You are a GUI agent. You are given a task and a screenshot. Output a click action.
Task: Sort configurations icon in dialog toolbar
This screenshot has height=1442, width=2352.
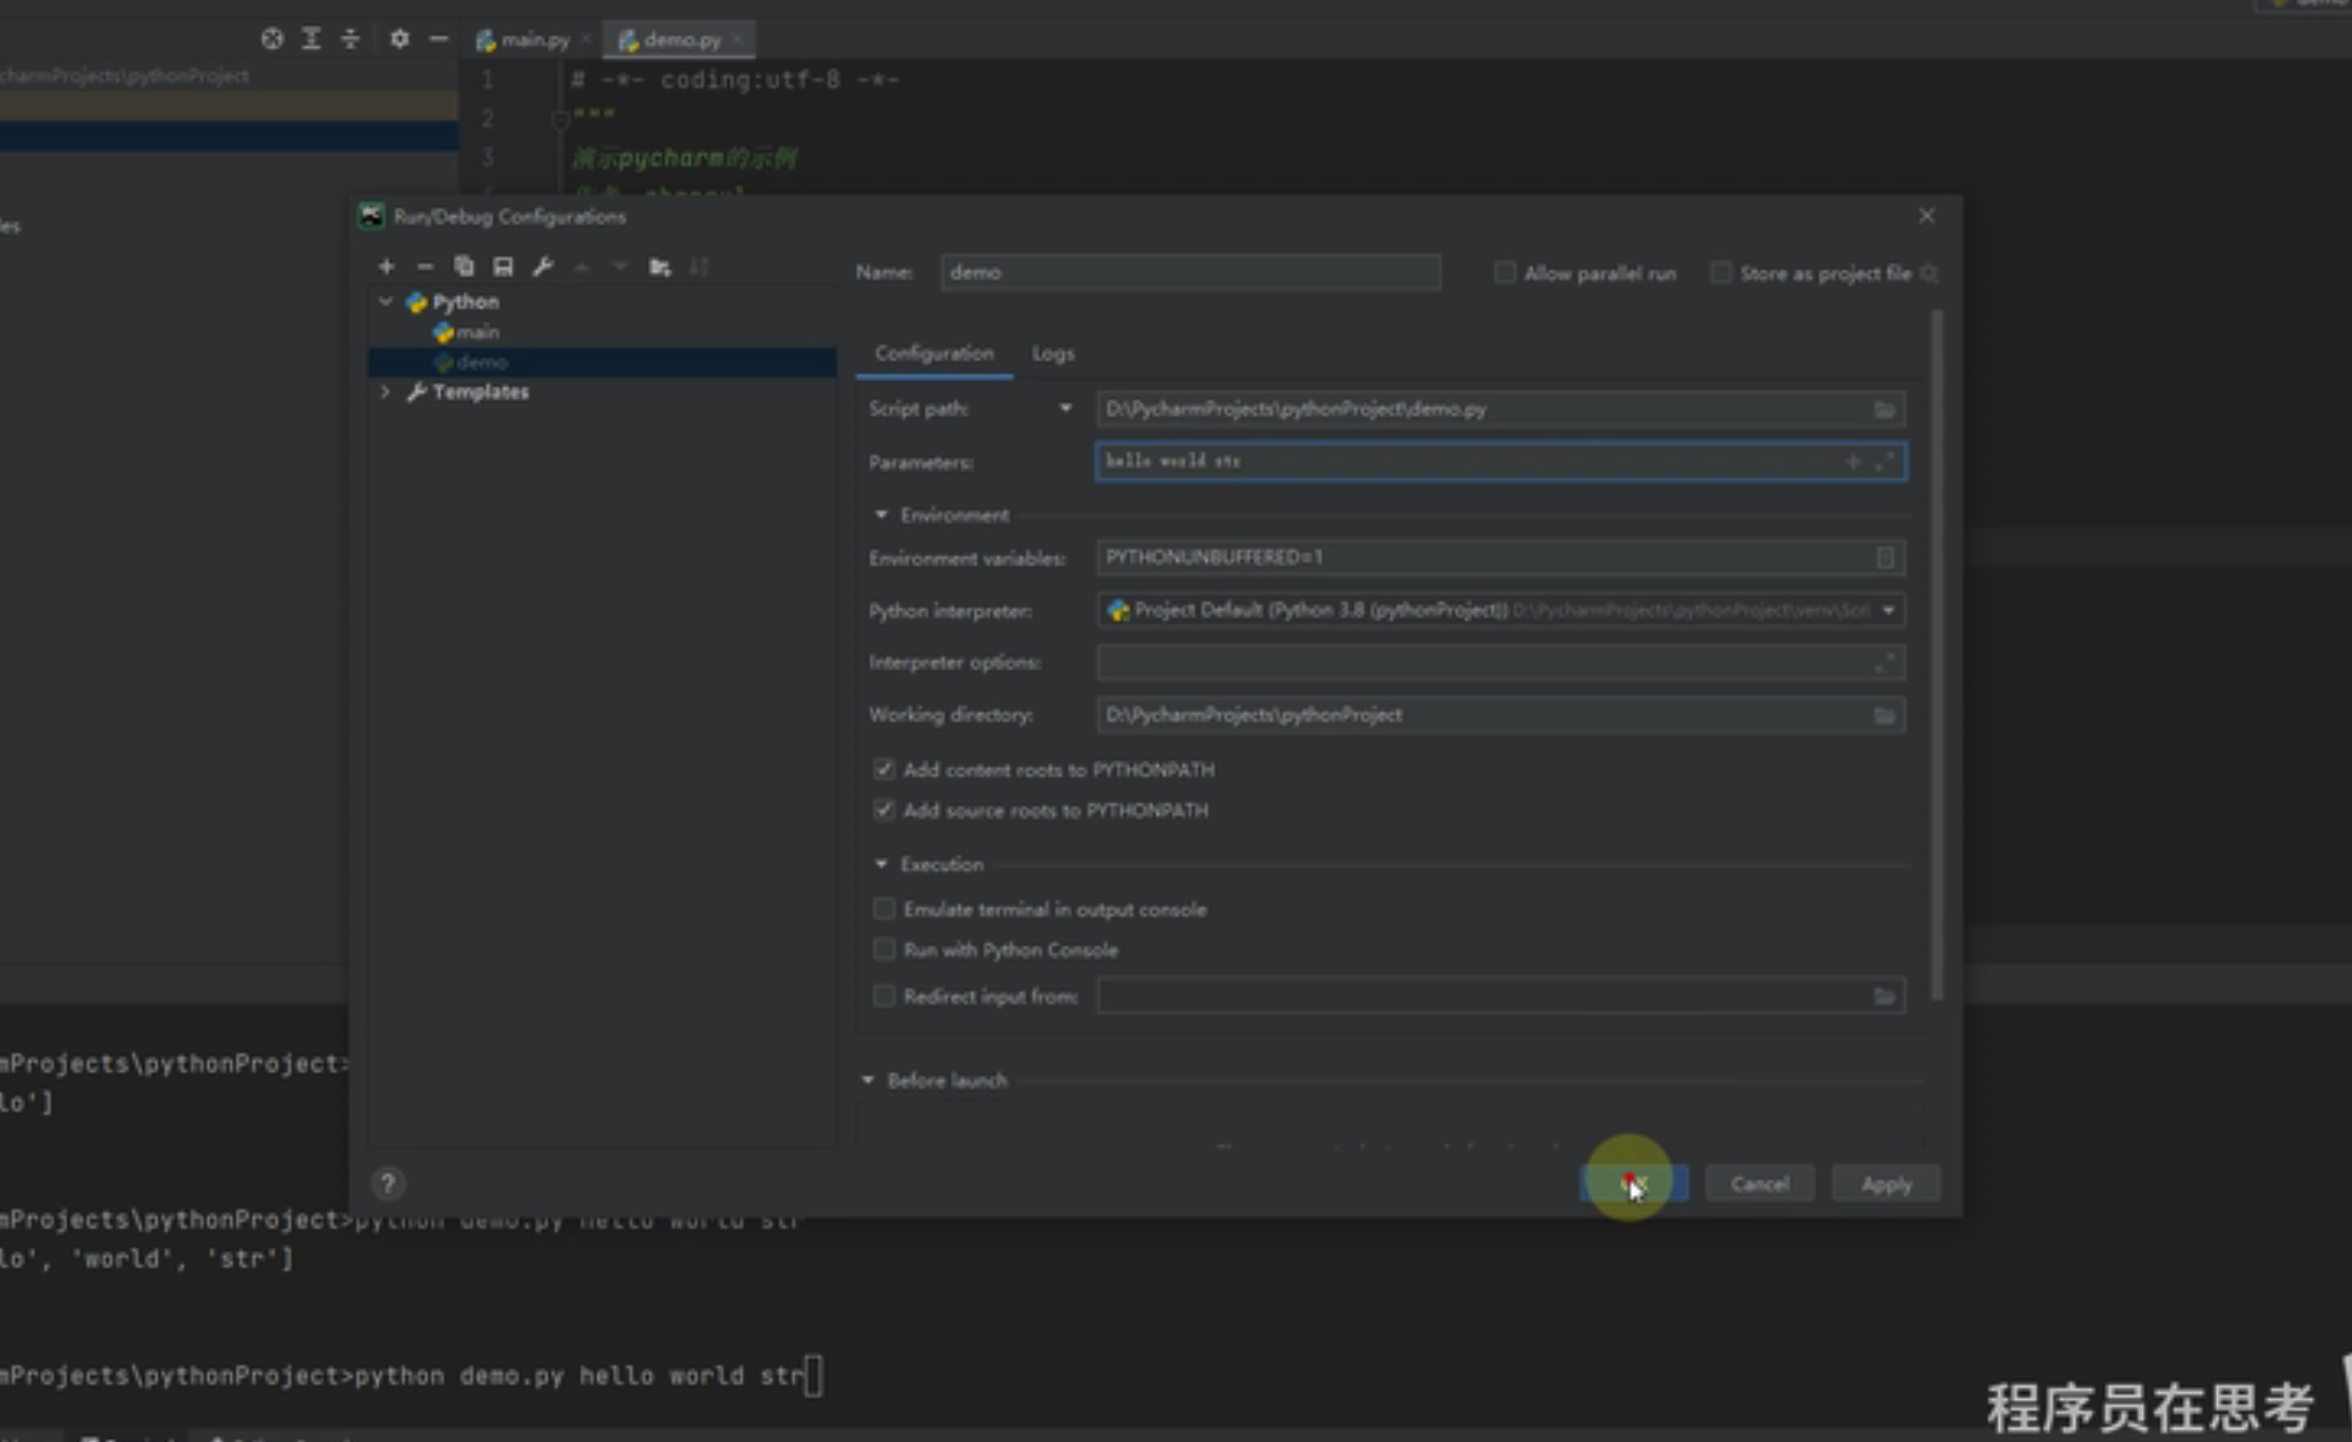pos(699,266)
